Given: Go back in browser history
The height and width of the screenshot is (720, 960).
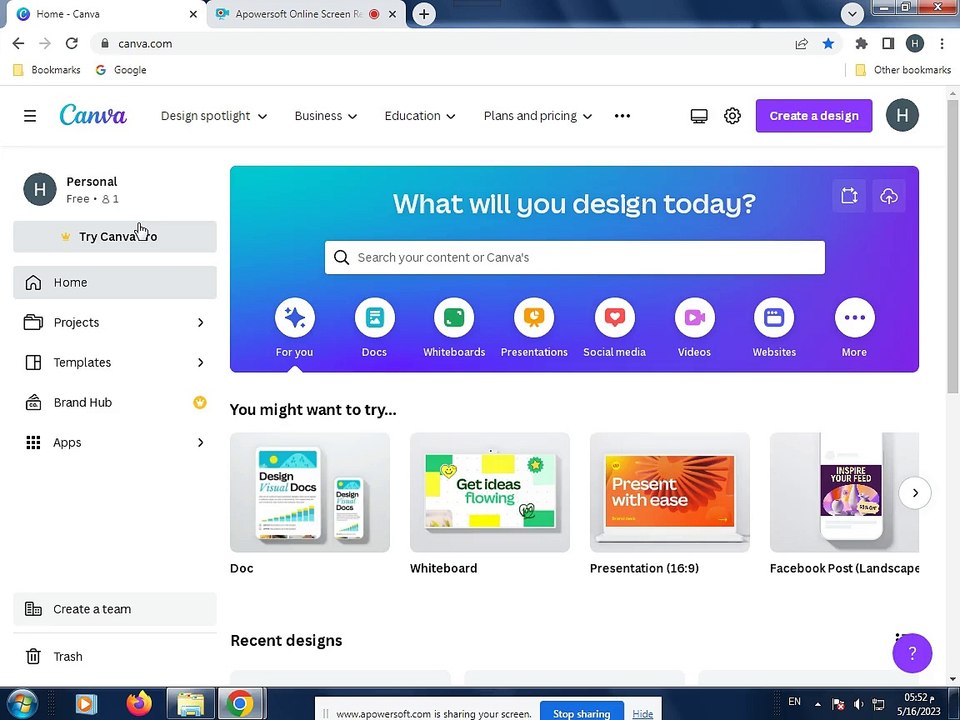Looking at the screenshot, I should point(18,43).
